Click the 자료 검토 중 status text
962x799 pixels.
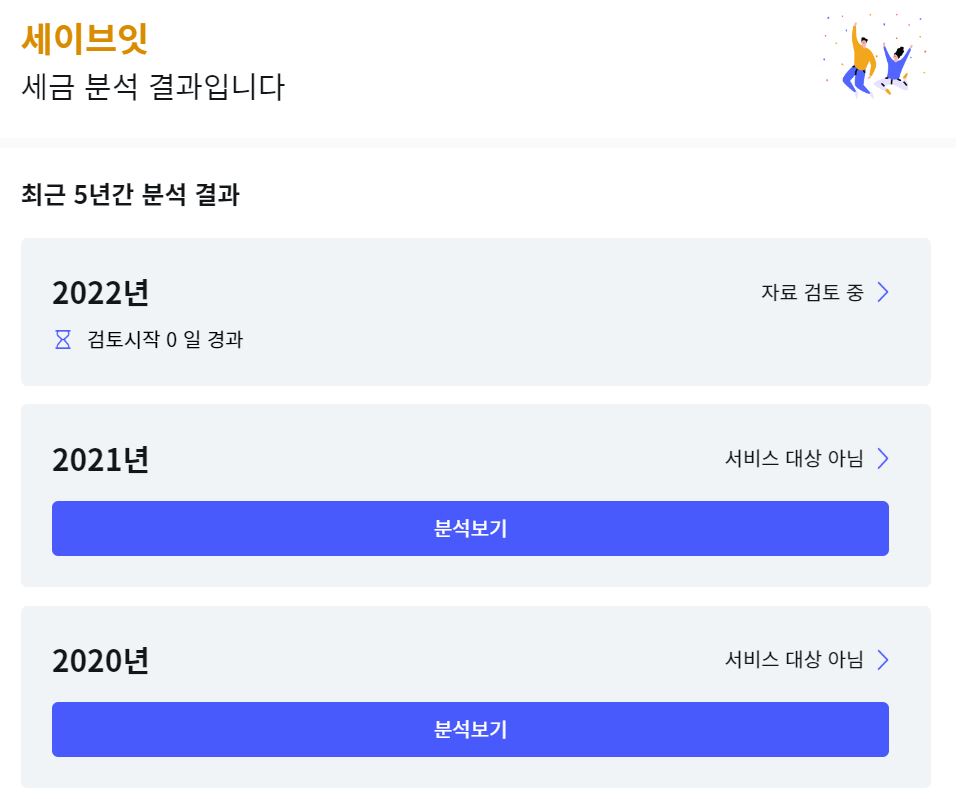click(x=811, y=292)
